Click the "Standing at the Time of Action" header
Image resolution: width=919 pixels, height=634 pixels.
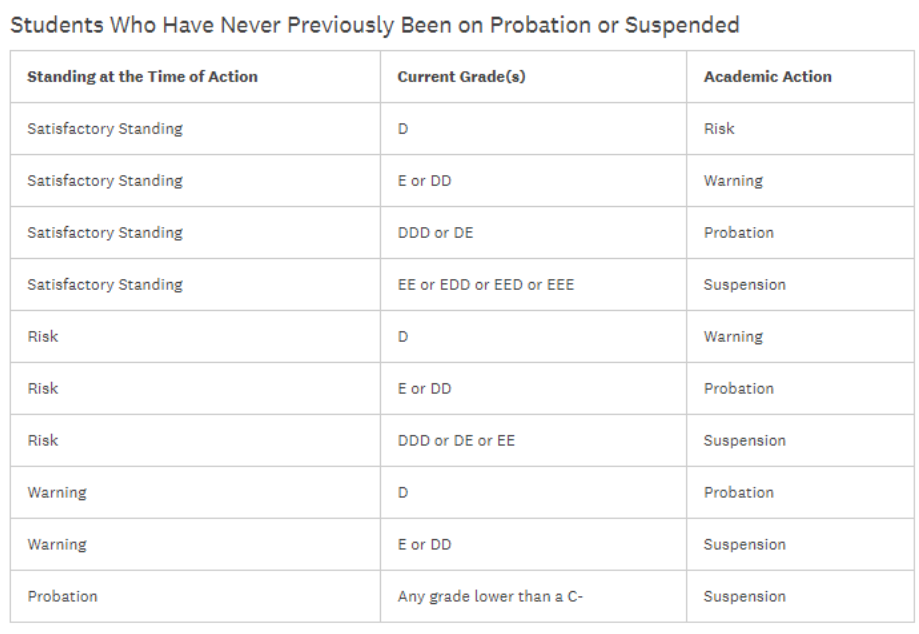tap(142, 77)
